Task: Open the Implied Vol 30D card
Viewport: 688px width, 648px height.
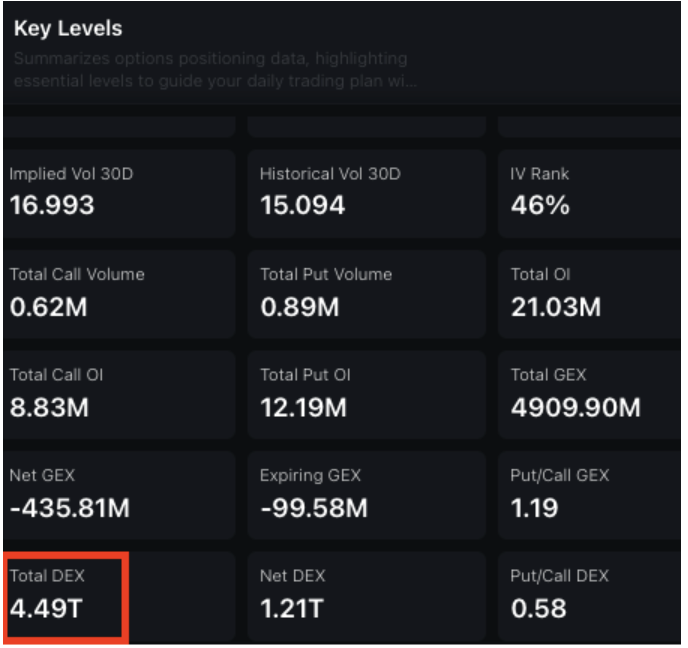Action: pos(119,194)
